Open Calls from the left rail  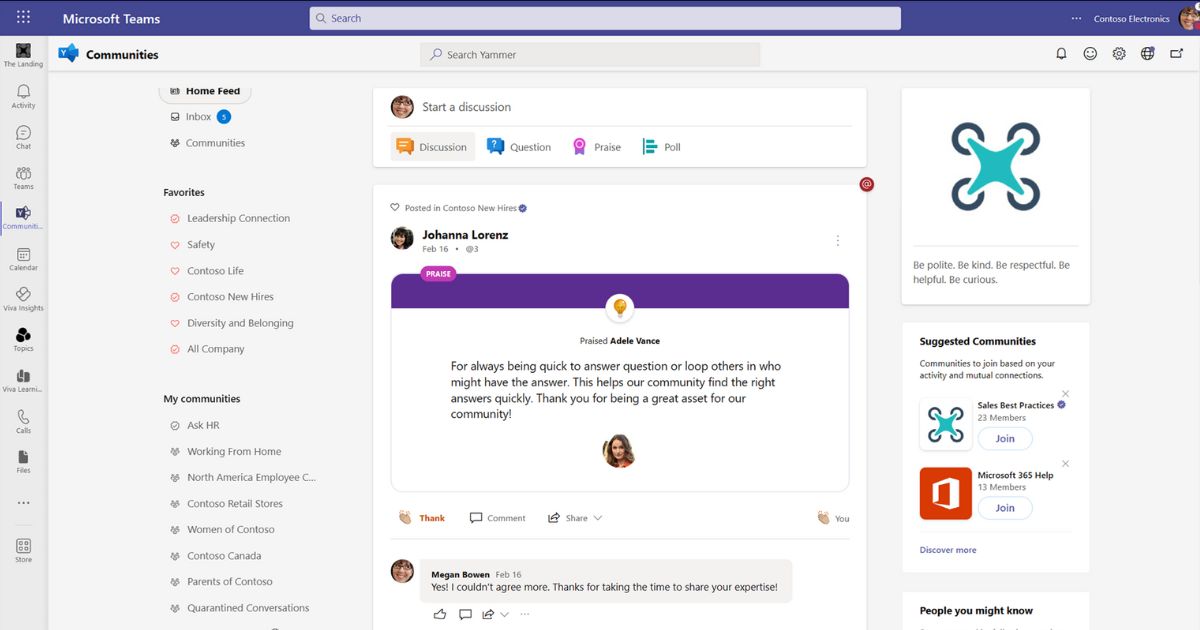click(23, 421)
